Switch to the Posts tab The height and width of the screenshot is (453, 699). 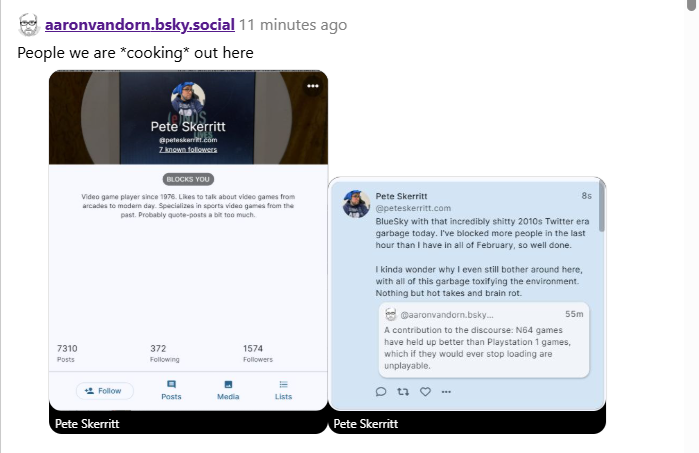(x=171, y=390)
